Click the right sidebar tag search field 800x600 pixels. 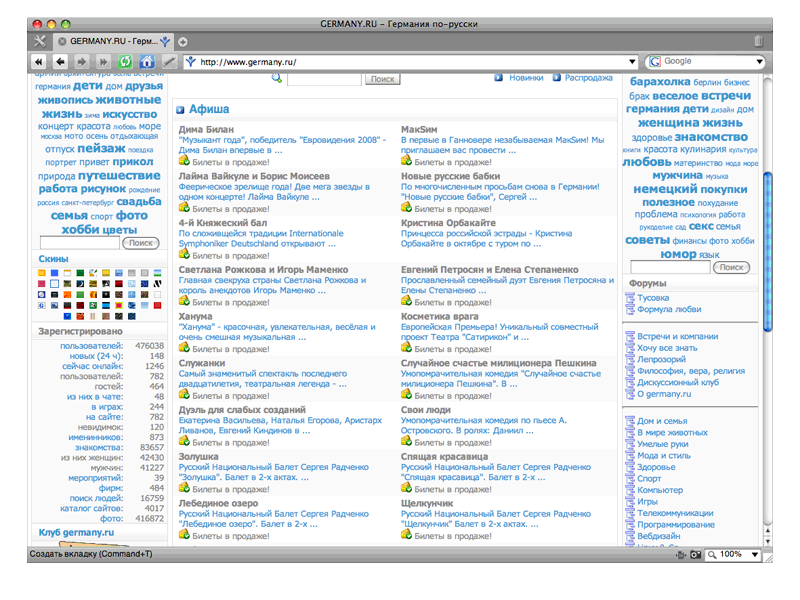coord(670,267)
